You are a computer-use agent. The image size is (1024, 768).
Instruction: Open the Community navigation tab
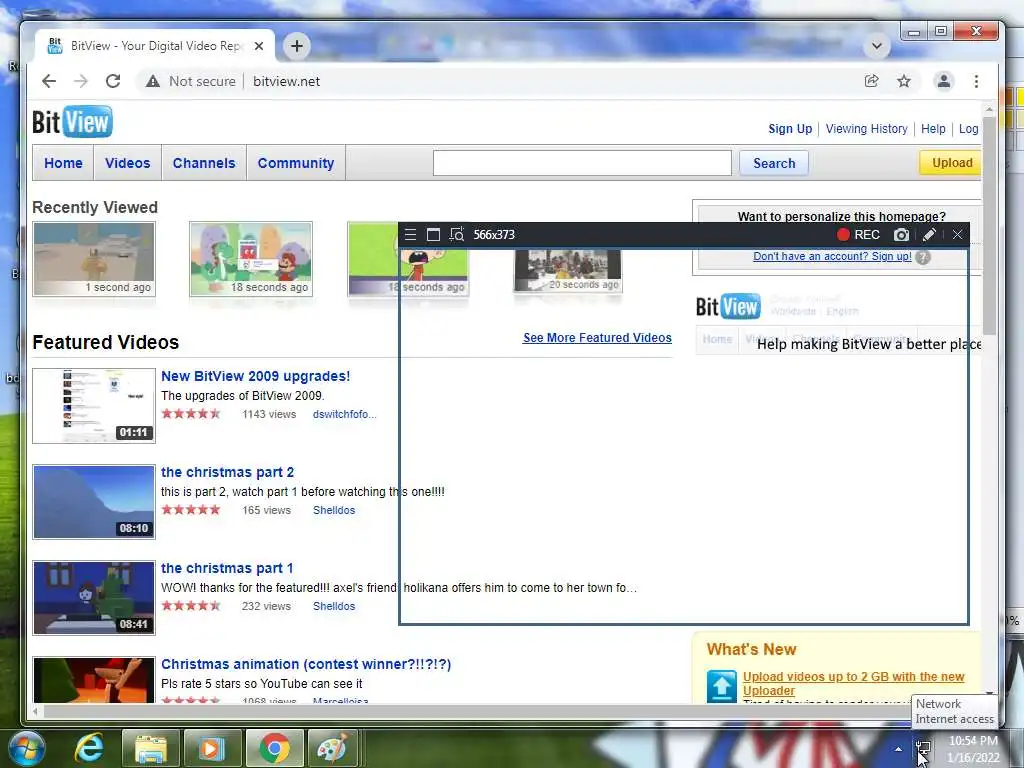click(x=296, y=163)
